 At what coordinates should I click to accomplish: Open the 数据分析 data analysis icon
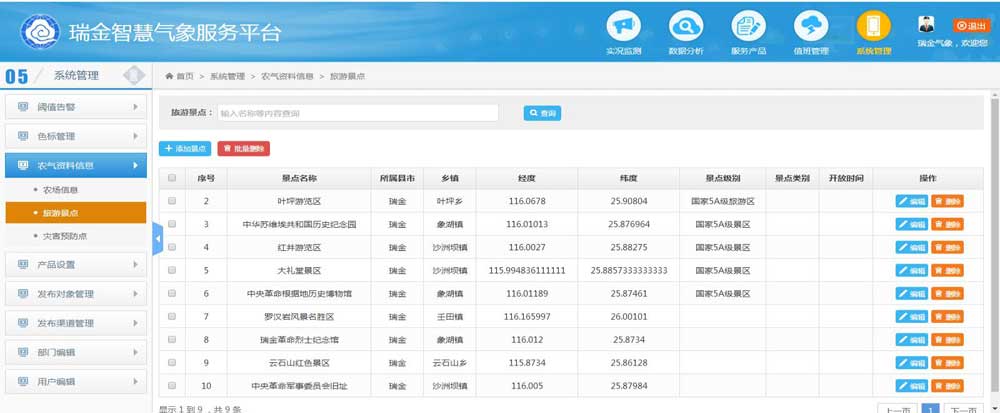[685, 26]
